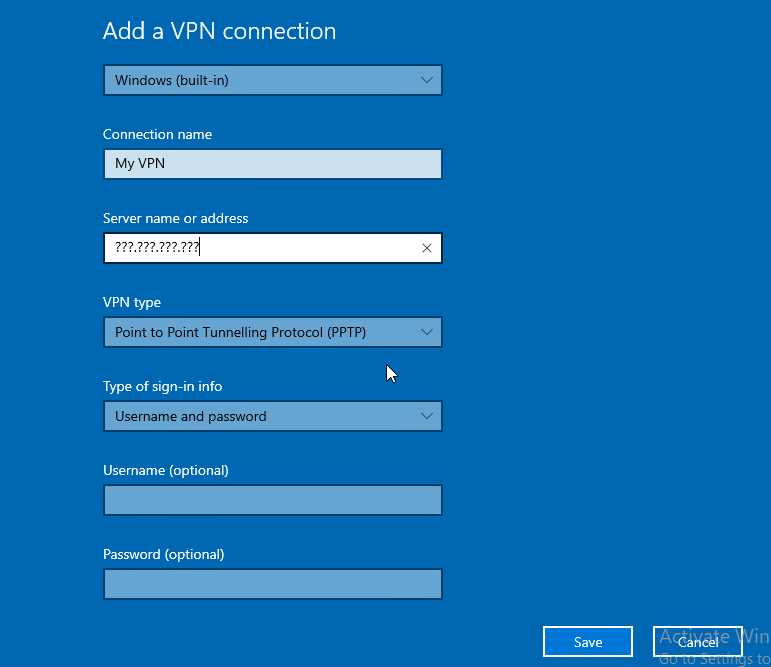Click the 'VPN type' label
The height and width of the screenshot is (667, 771).
[131, 302]
